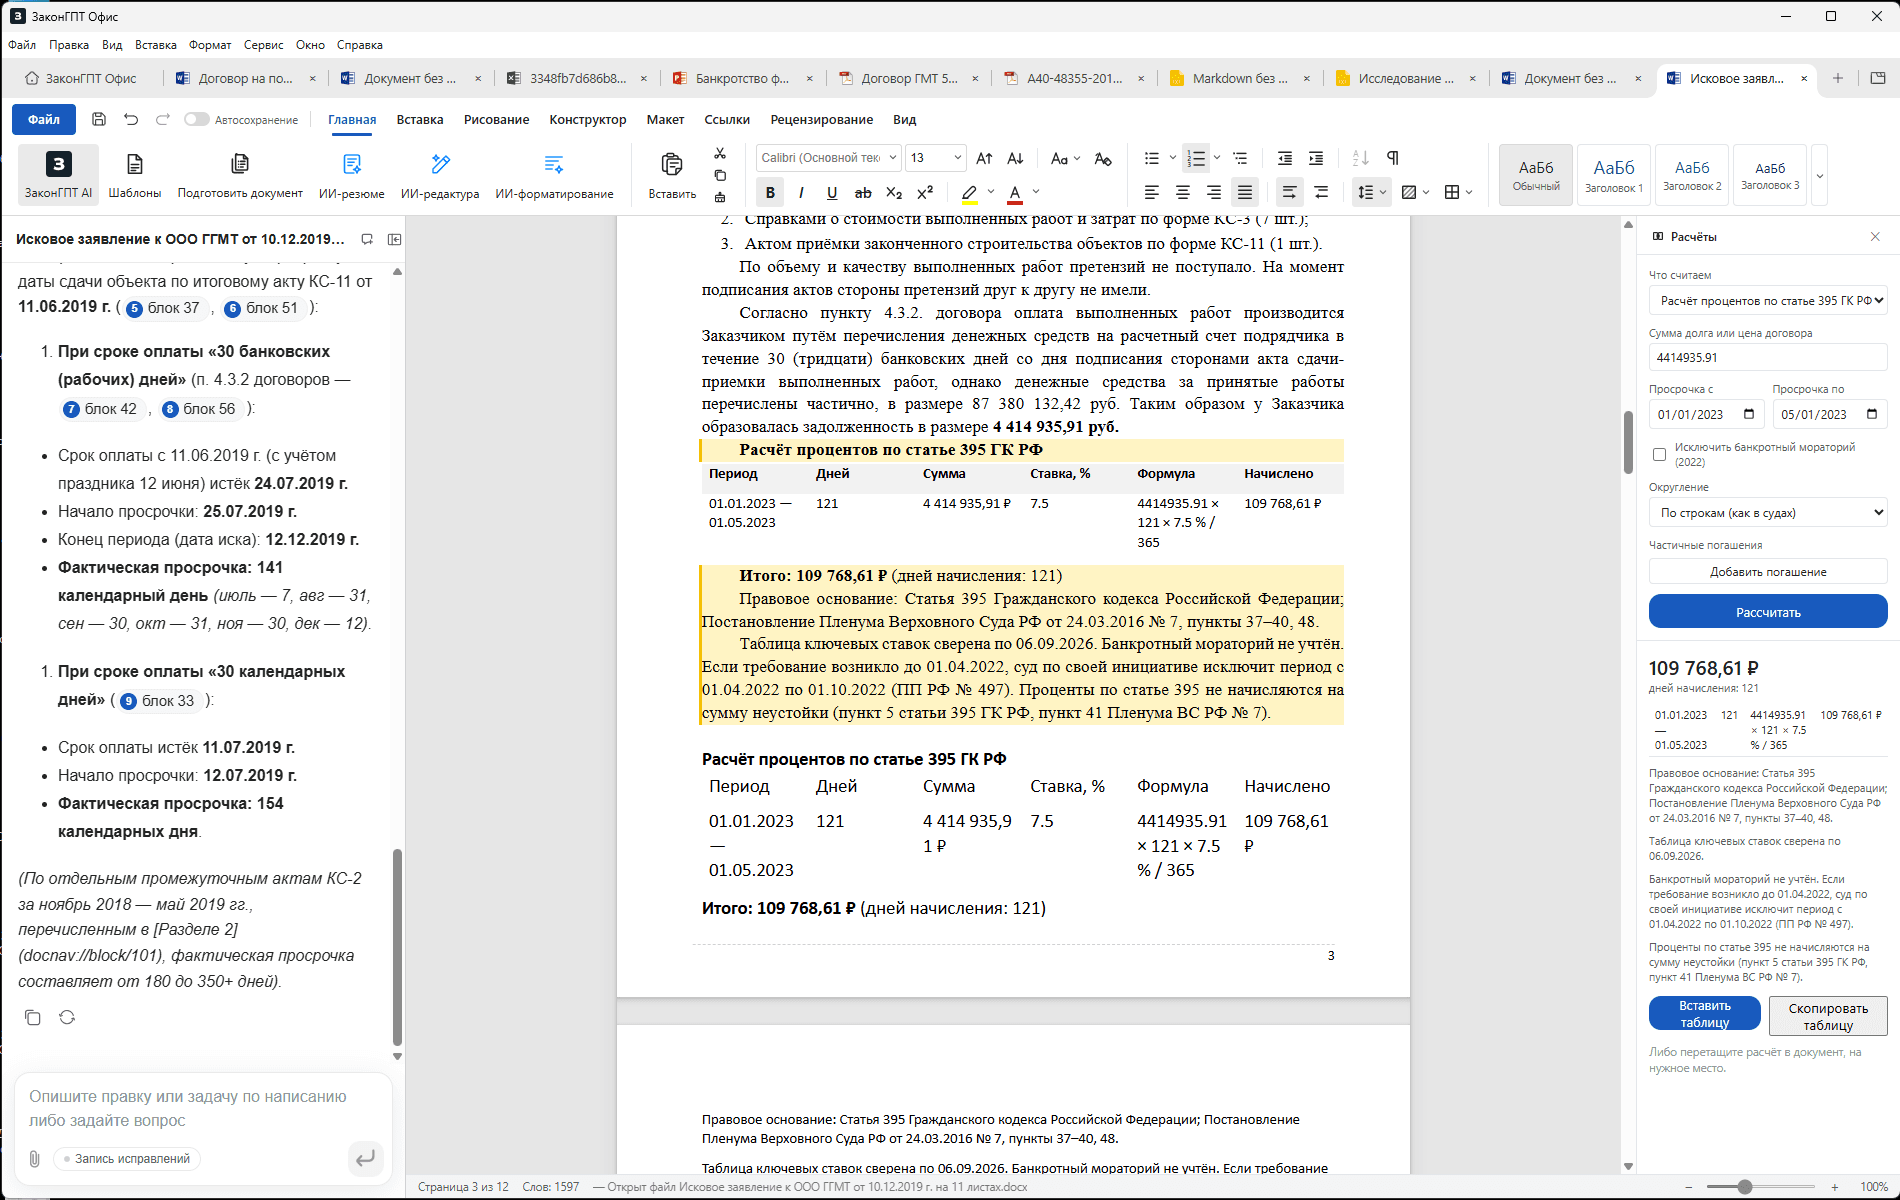Apply the yellow highlight color

969,192
